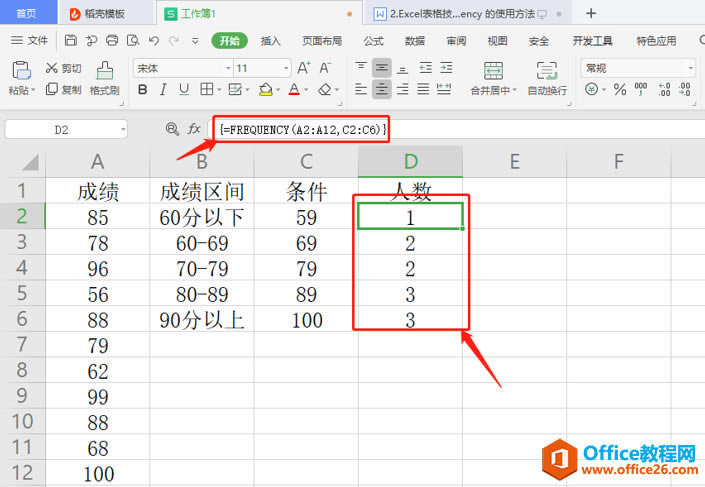Click the Save icon in quick toolbar
705x487 pixels.
[71, 40]
